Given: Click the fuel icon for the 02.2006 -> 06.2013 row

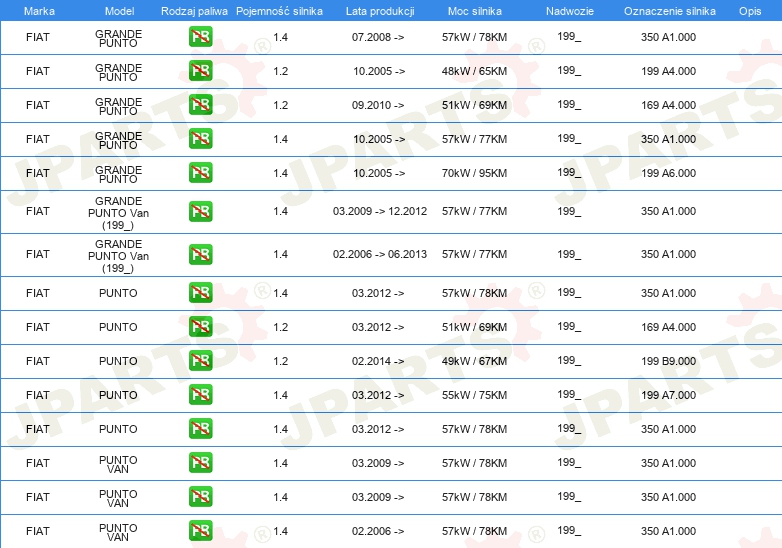Looking at the screenshot, I should (x=200, y=254).
